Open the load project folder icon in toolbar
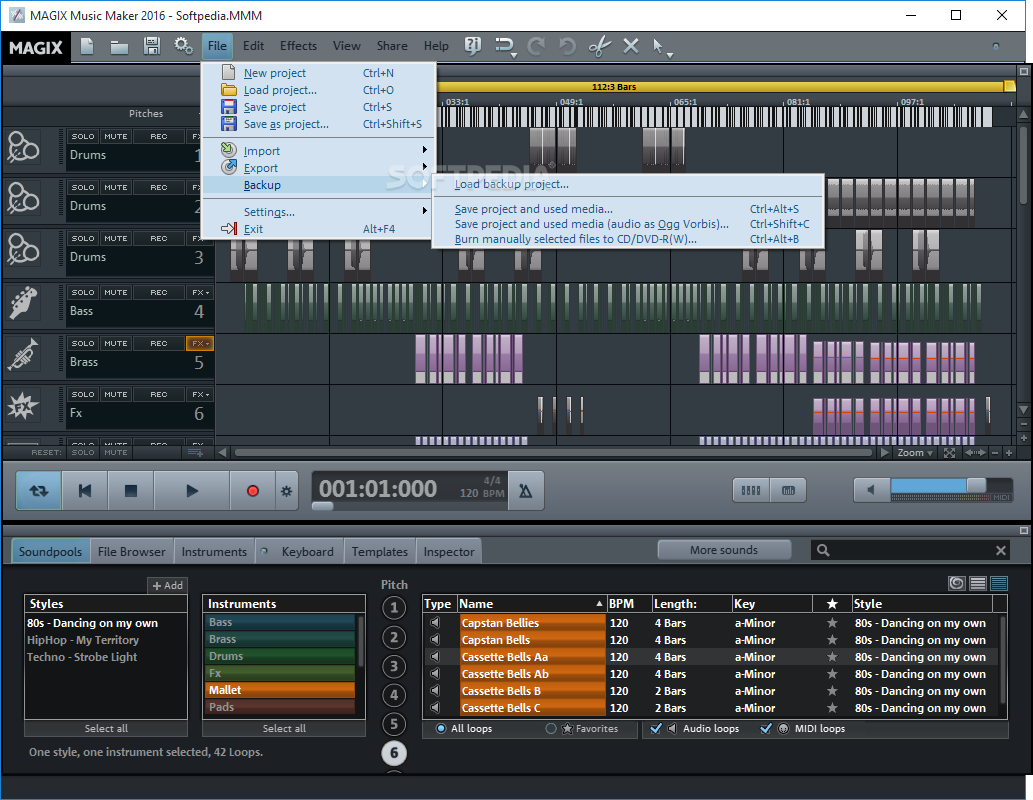 pos(119,47)
